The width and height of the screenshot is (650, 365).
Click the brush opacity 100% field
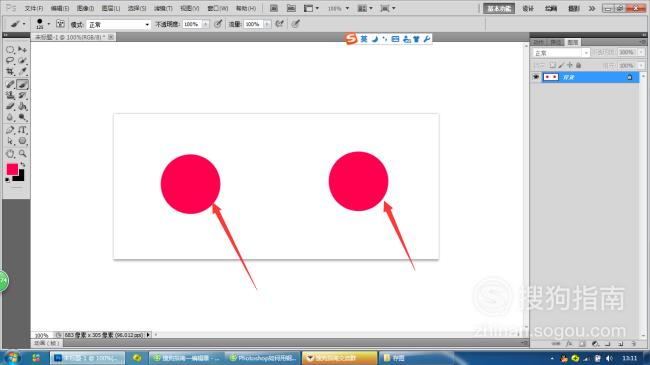pyautogui.click(x=192, y=24)
